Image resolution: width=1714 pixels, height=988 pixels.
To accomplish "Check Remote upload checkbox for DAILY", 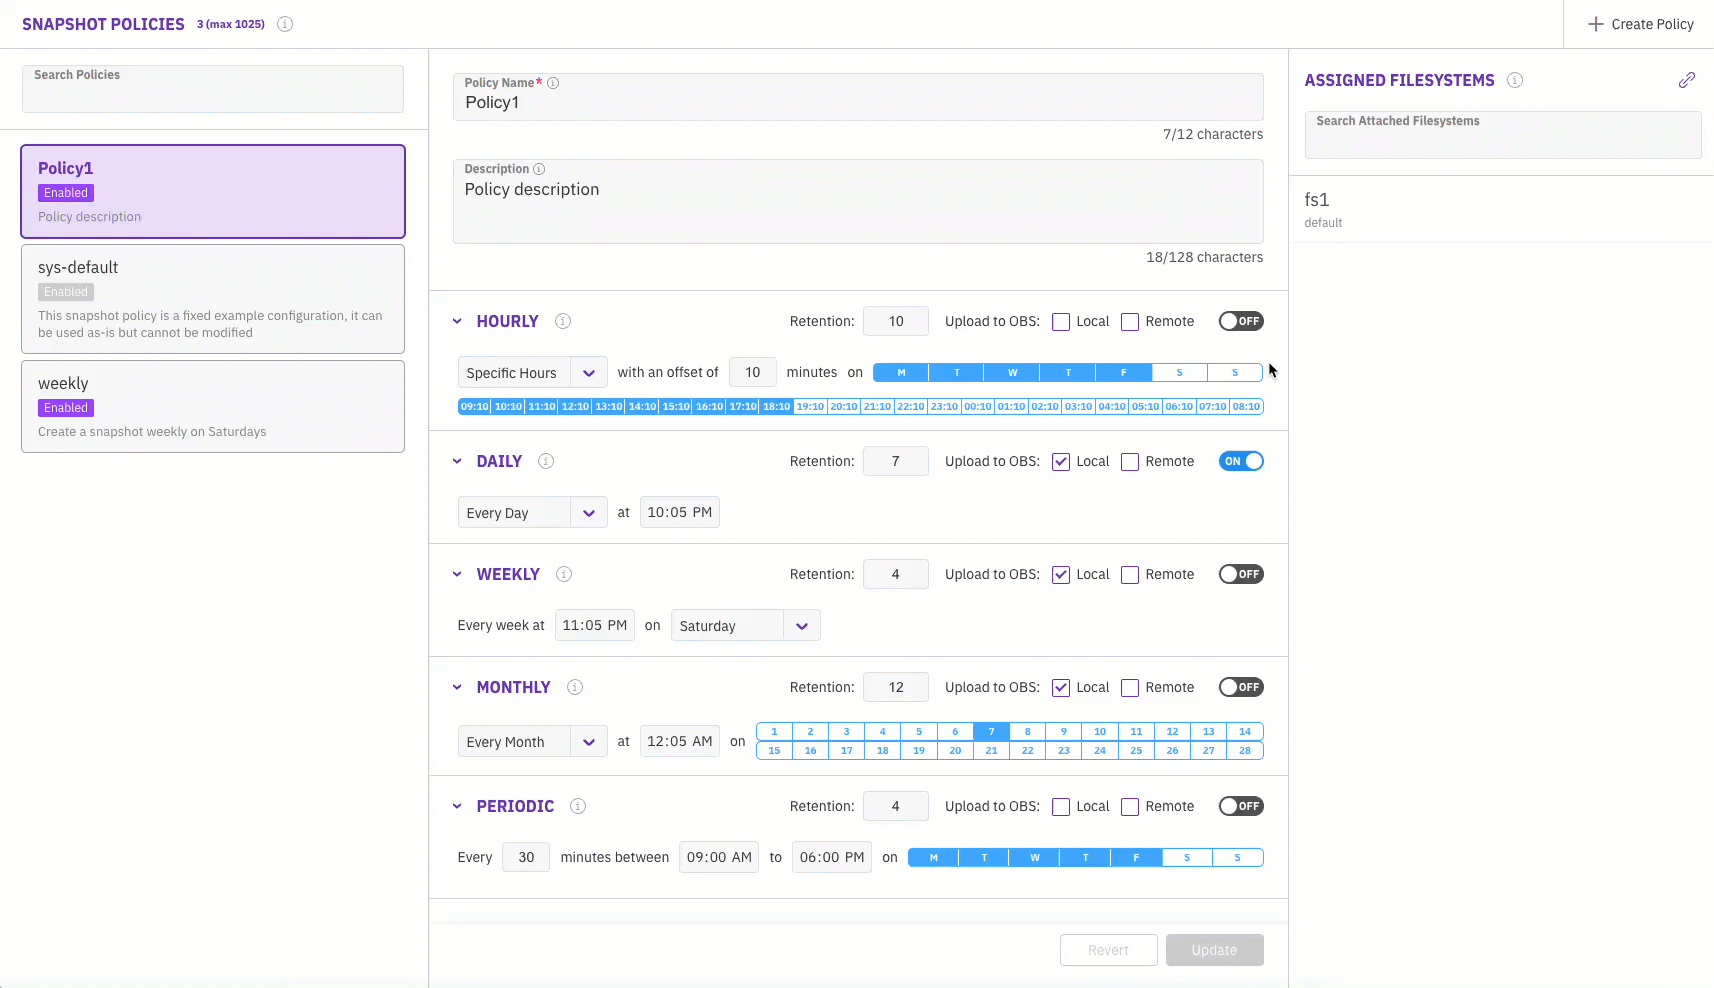I will coord(1130,462).
